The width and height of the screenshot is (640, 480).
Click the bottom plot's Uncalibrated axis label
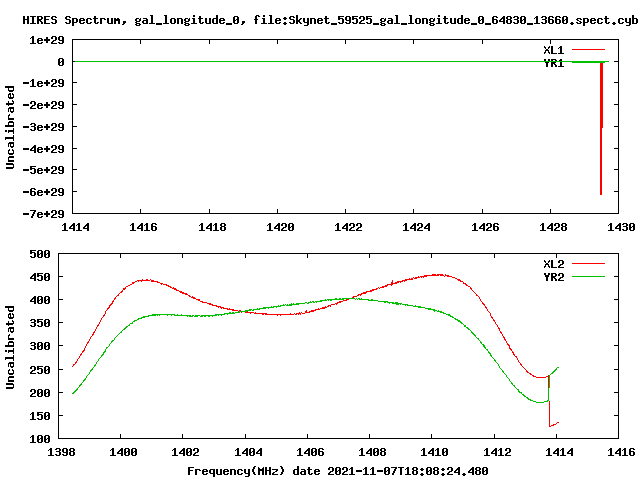[10, 347]
